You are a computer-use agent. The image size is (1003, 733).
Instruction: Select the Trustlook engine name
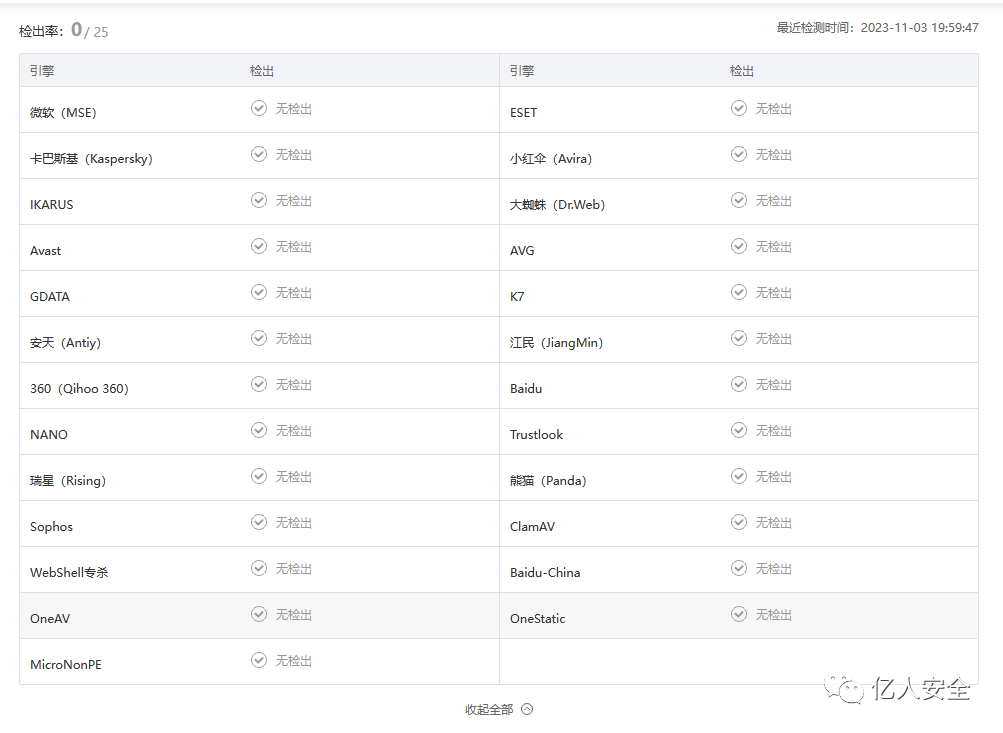[536, 435]
